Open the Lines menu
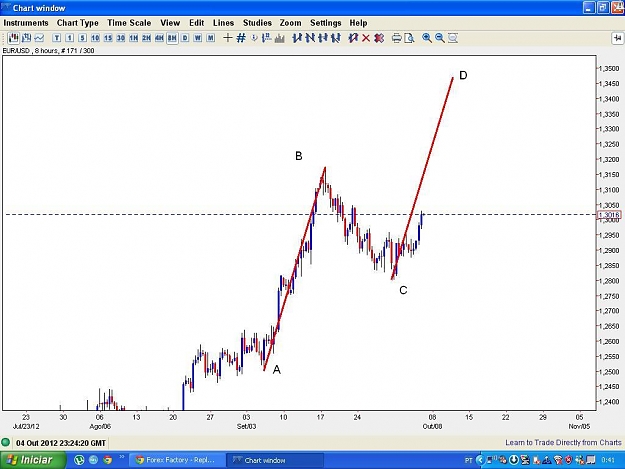This screenshot has height=469, width=625. point(223,23)
